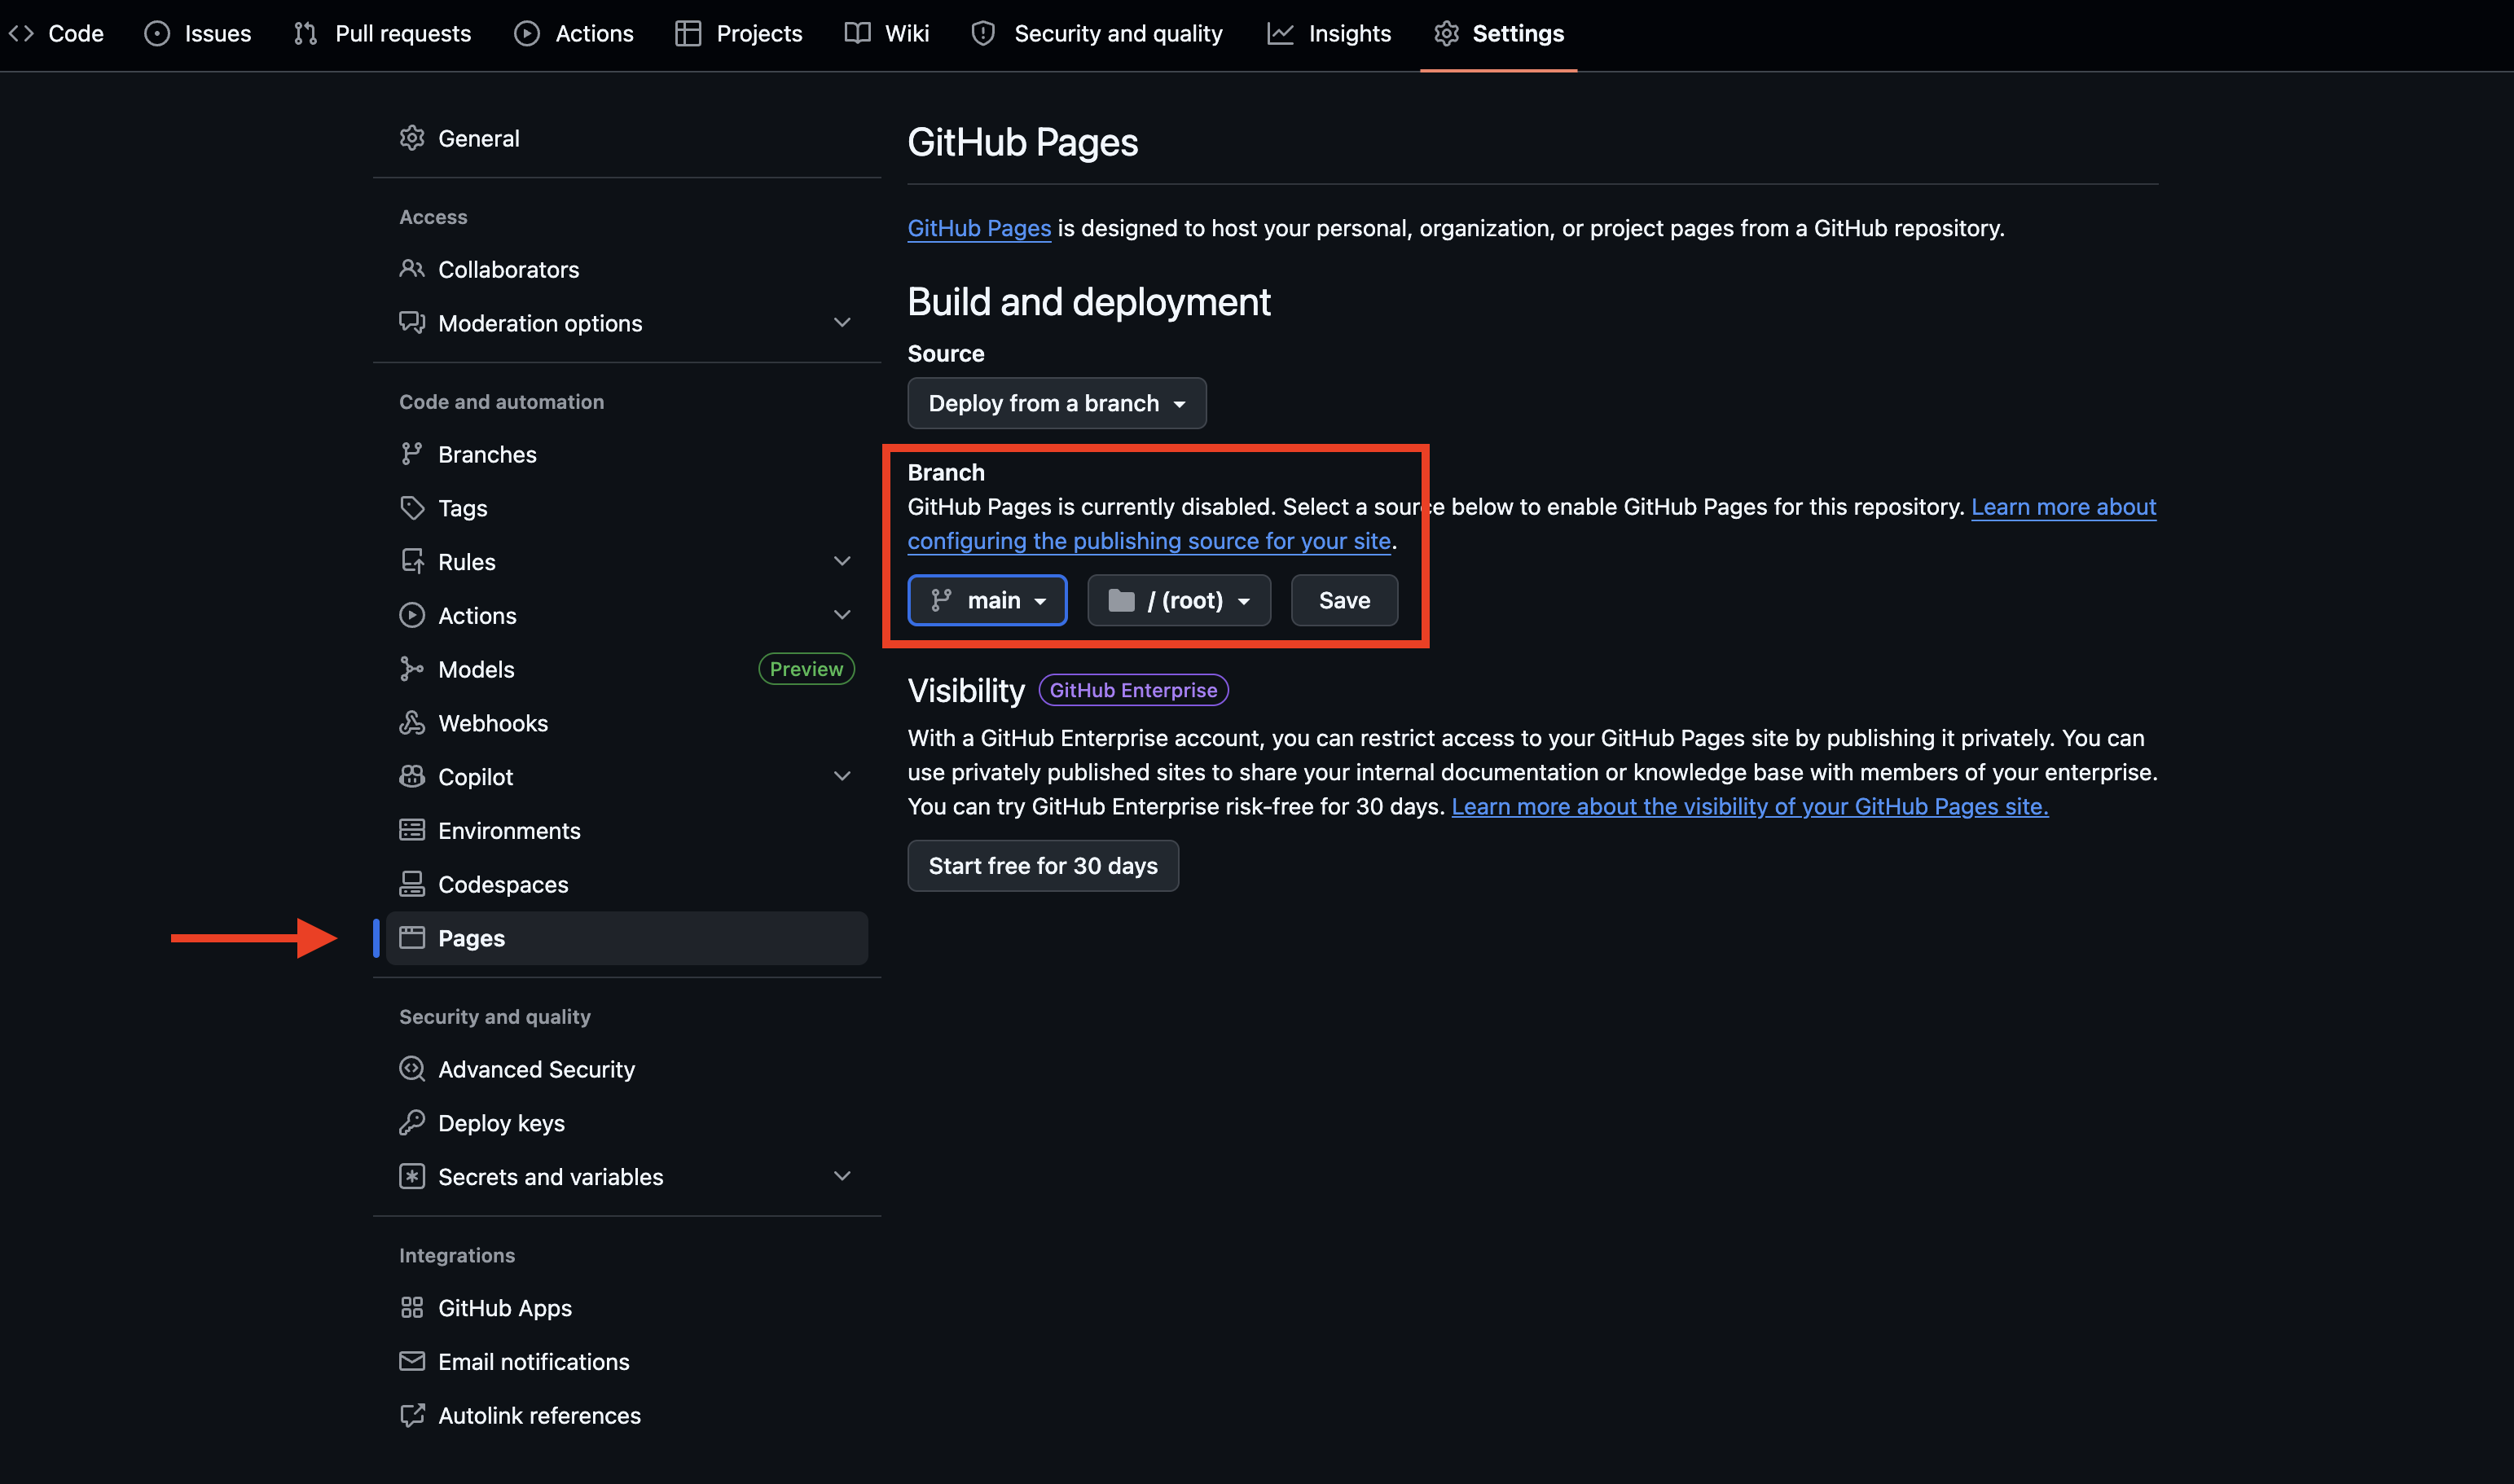Open the configuring publishing source link
Image resolution: width=2514 pixels, height=1484 pixels.
1149,540
